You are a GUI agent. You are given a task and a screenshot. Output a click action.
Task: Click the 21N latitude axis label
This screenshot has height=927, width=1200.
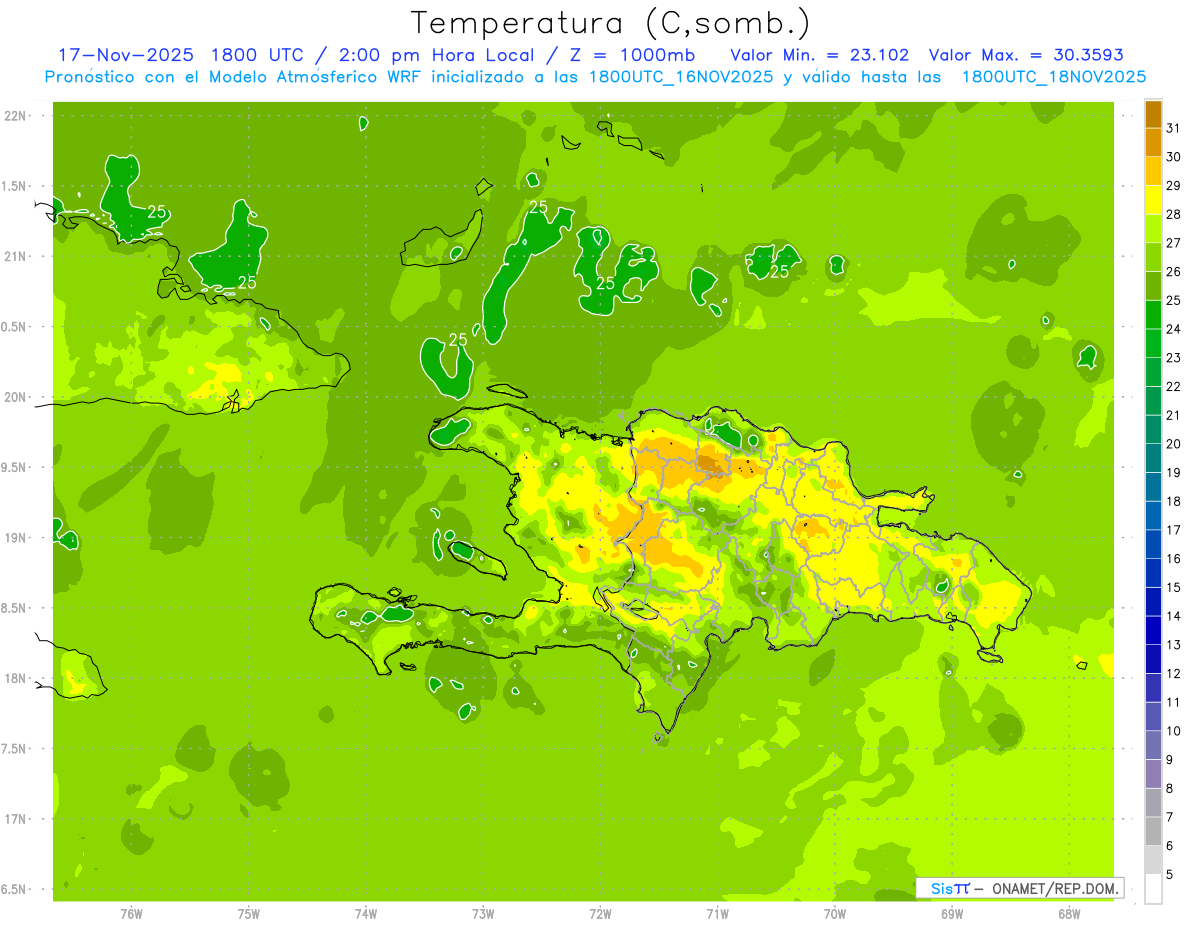(17, 257)
